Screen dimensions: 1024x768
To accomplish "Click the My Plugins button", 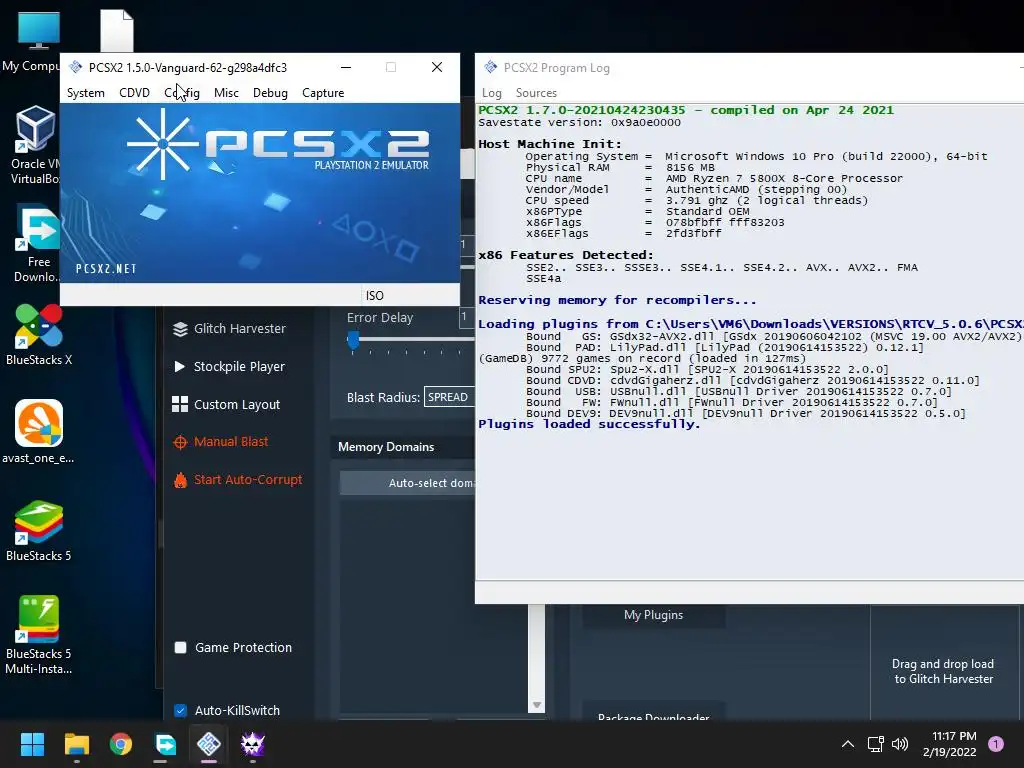I will (653, 615).
